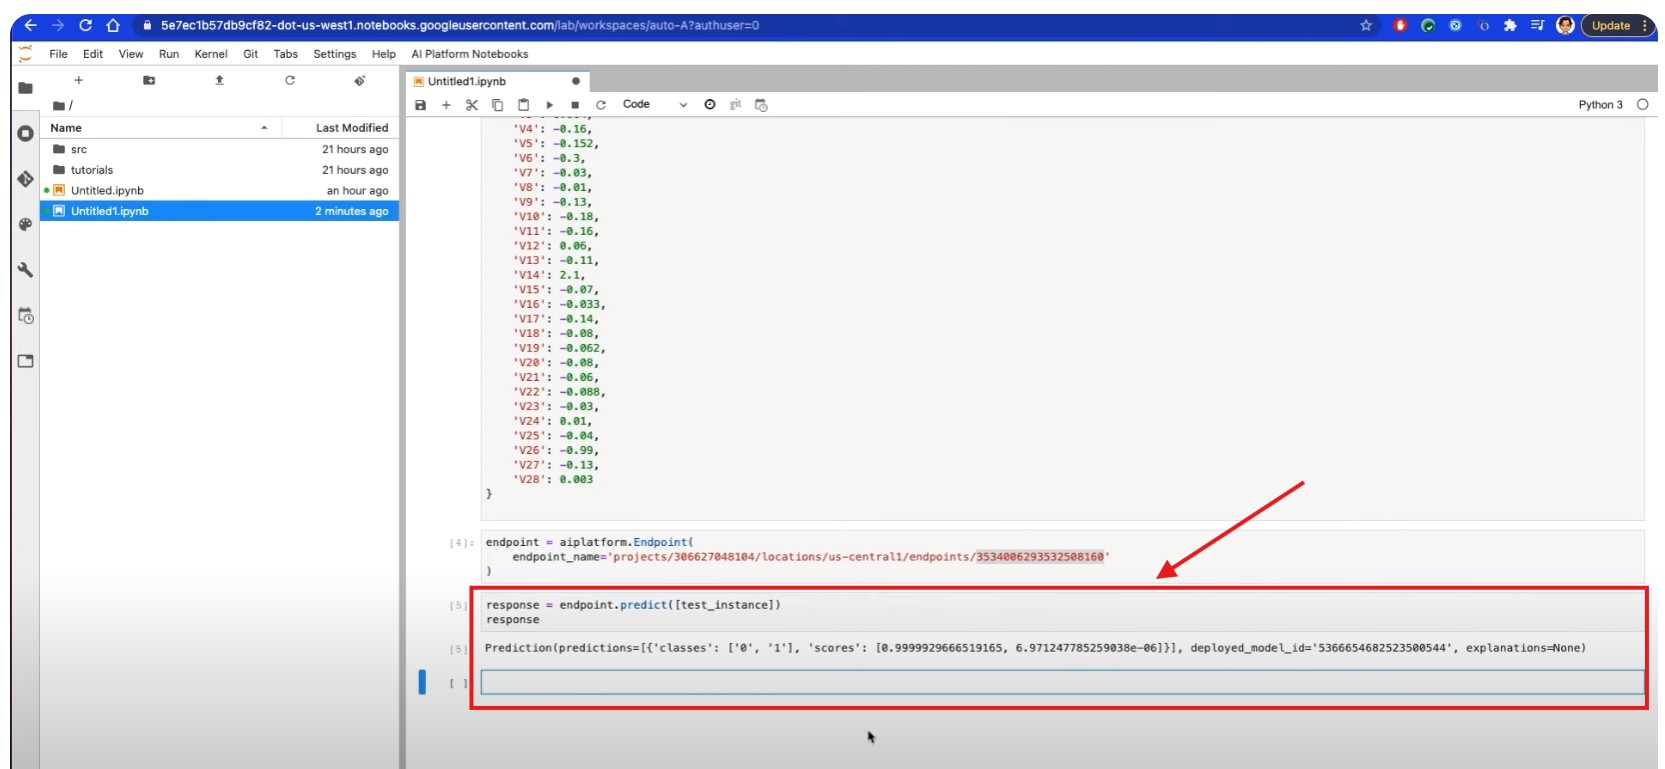Paste cell from clipboard in notebook toolbar
1665x769 pixels.
click(523, 105)
